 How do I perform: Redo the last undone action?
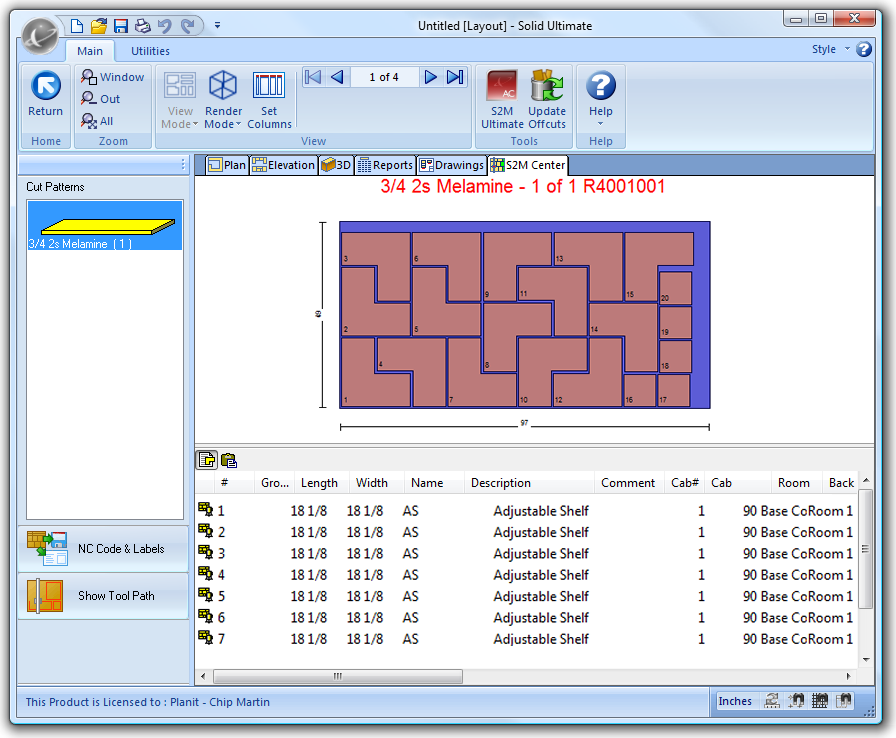[187, 26]
